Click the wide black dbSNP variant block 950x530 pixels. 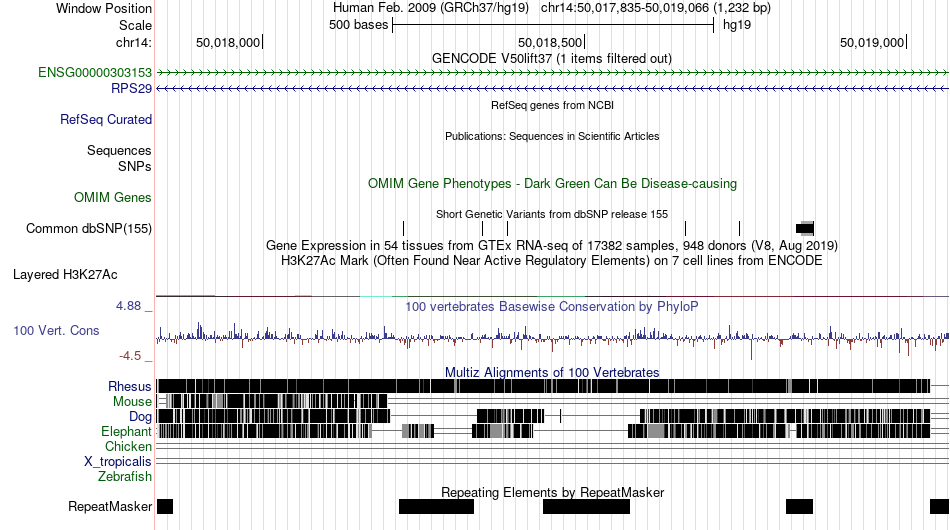point(805,228)
